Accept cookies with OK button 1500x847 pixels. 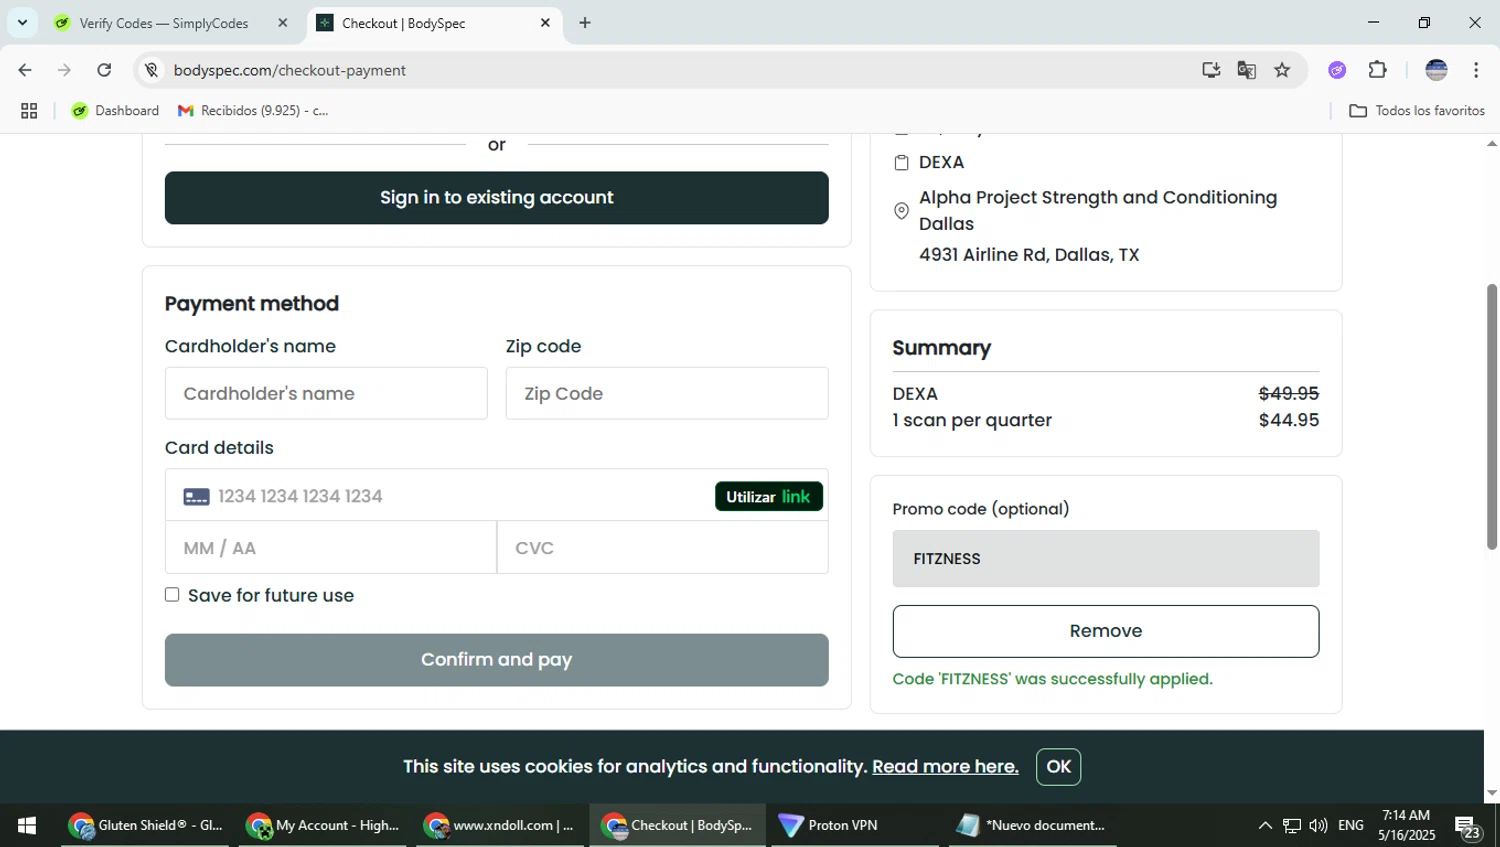(1058, 767)
